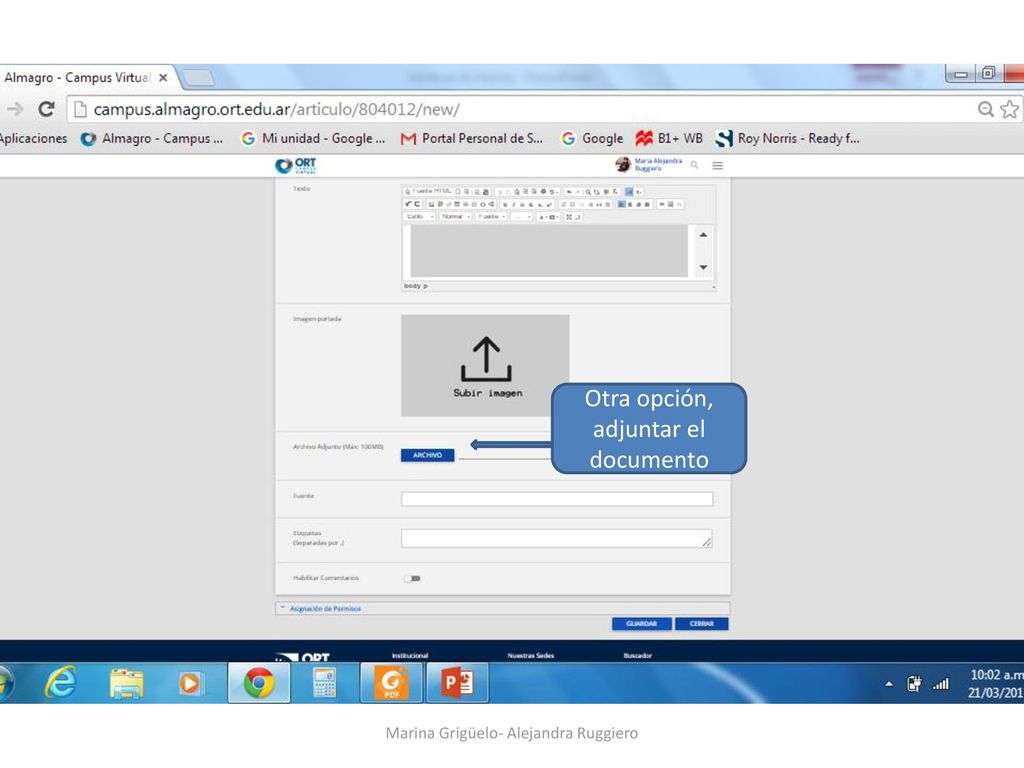Viewport: 1024px width, 768px height.
Task: Open Mi unidad - Google bookmark
Action: coord(313,138)
